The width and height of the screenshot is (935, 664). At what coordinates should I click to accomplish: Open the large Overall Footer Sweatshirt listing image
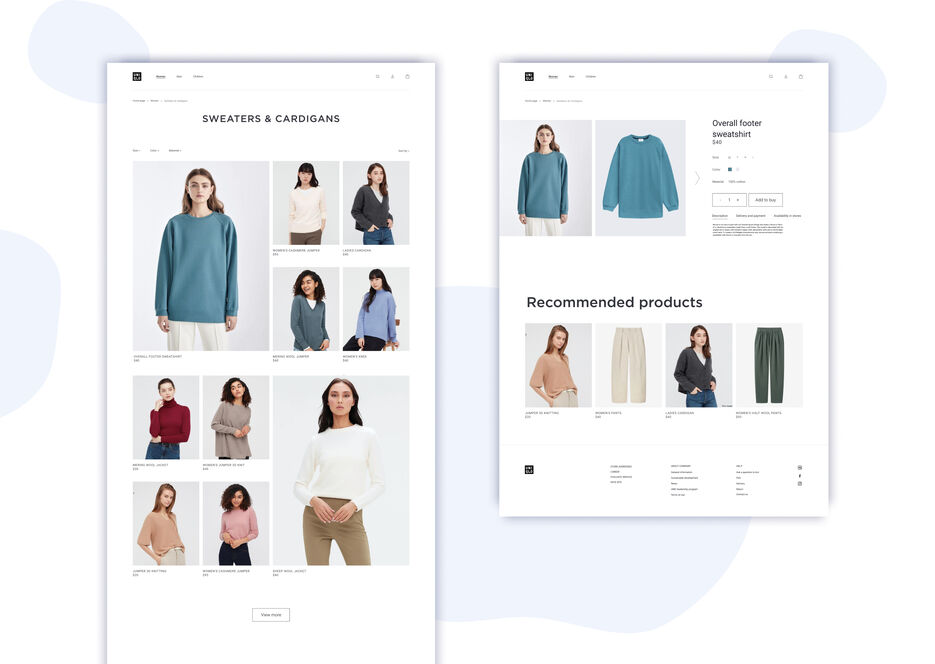(x=201, y=256)
